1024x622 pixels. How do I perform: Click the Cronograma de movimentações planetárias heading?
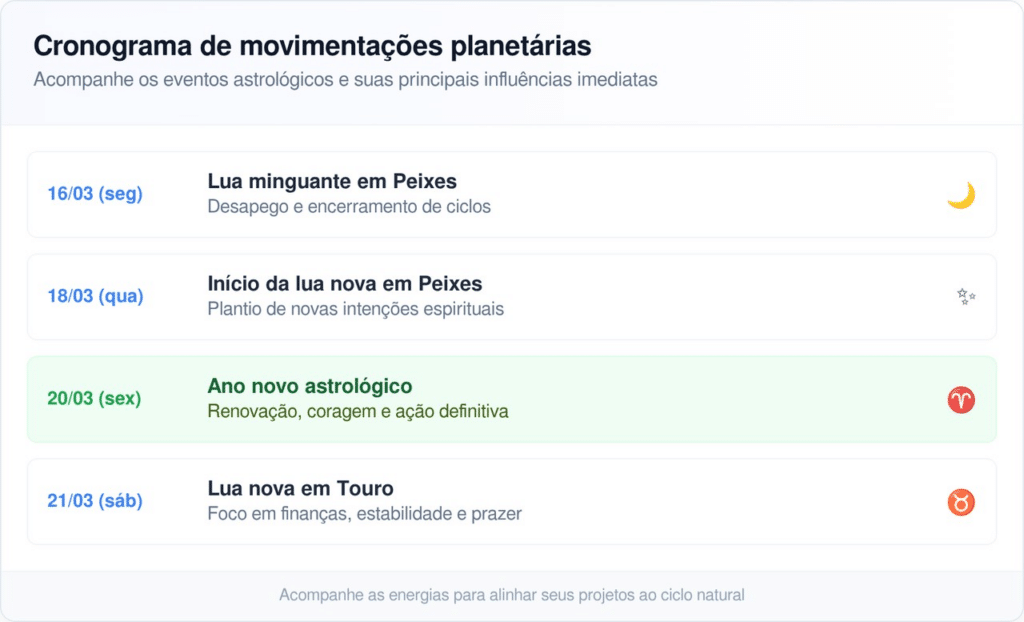pos(312,46)
